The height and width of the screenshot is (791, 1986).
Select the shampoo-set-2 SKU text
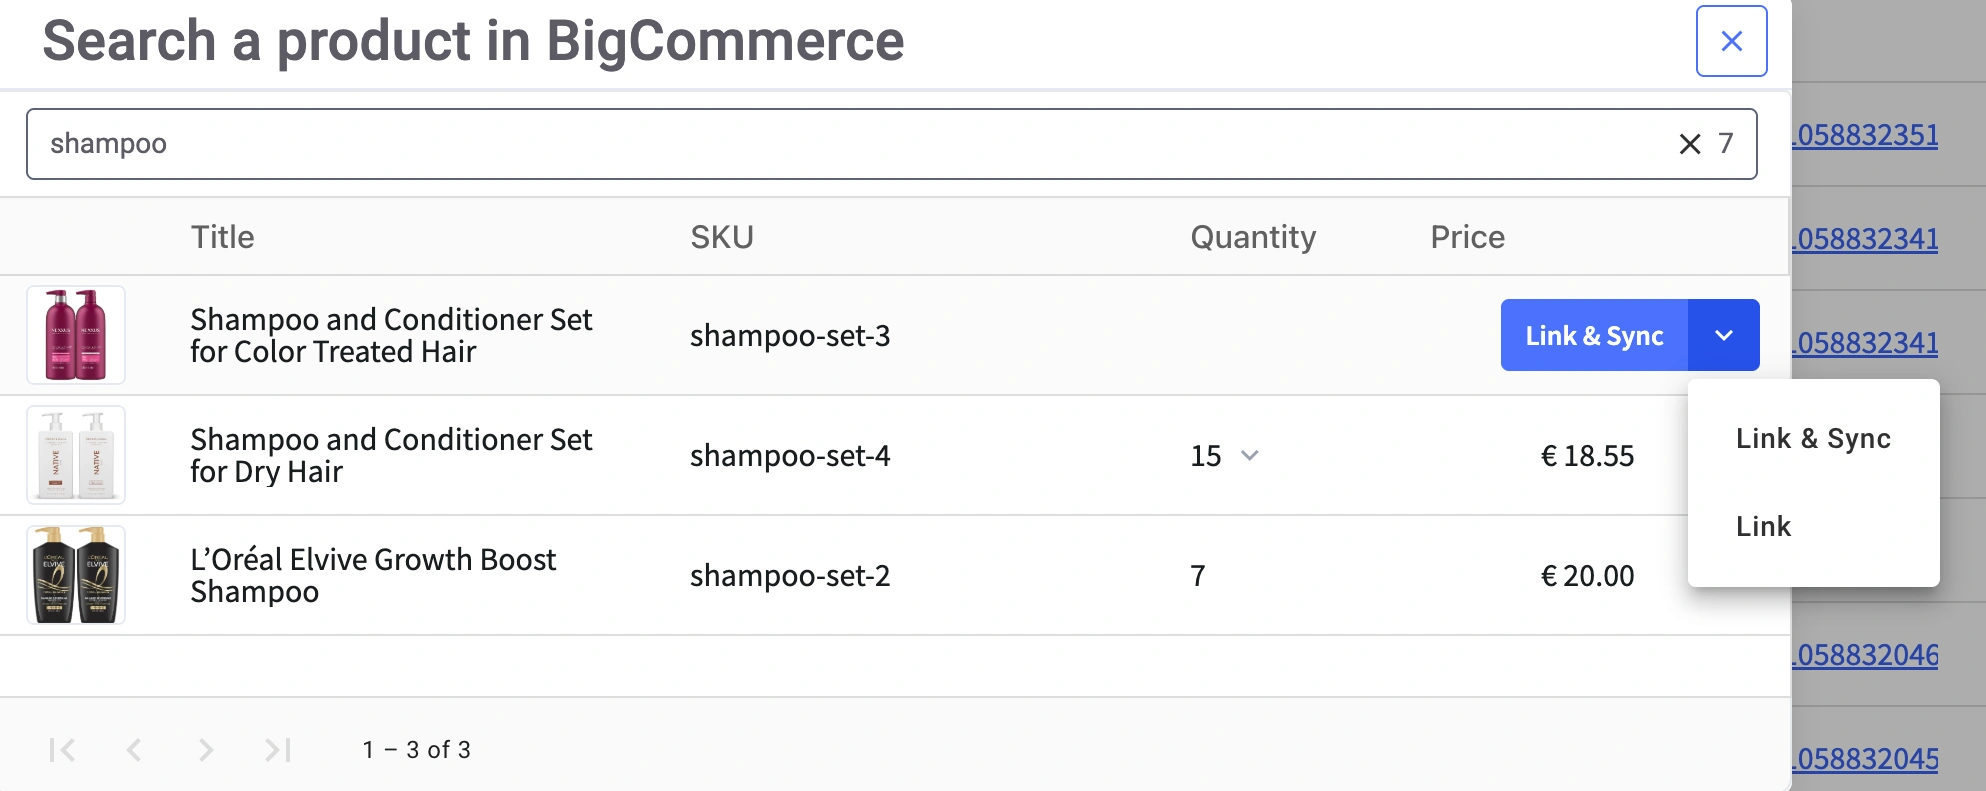(790, 575)
